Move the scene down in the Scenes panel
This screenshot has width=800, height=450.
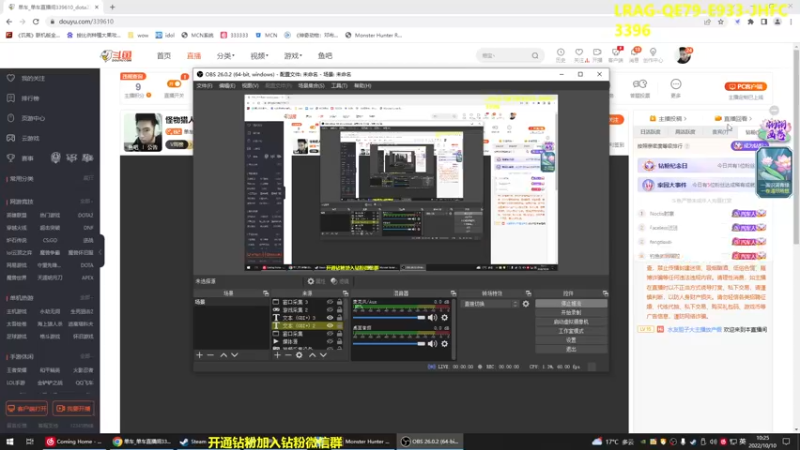pos(235,355)
